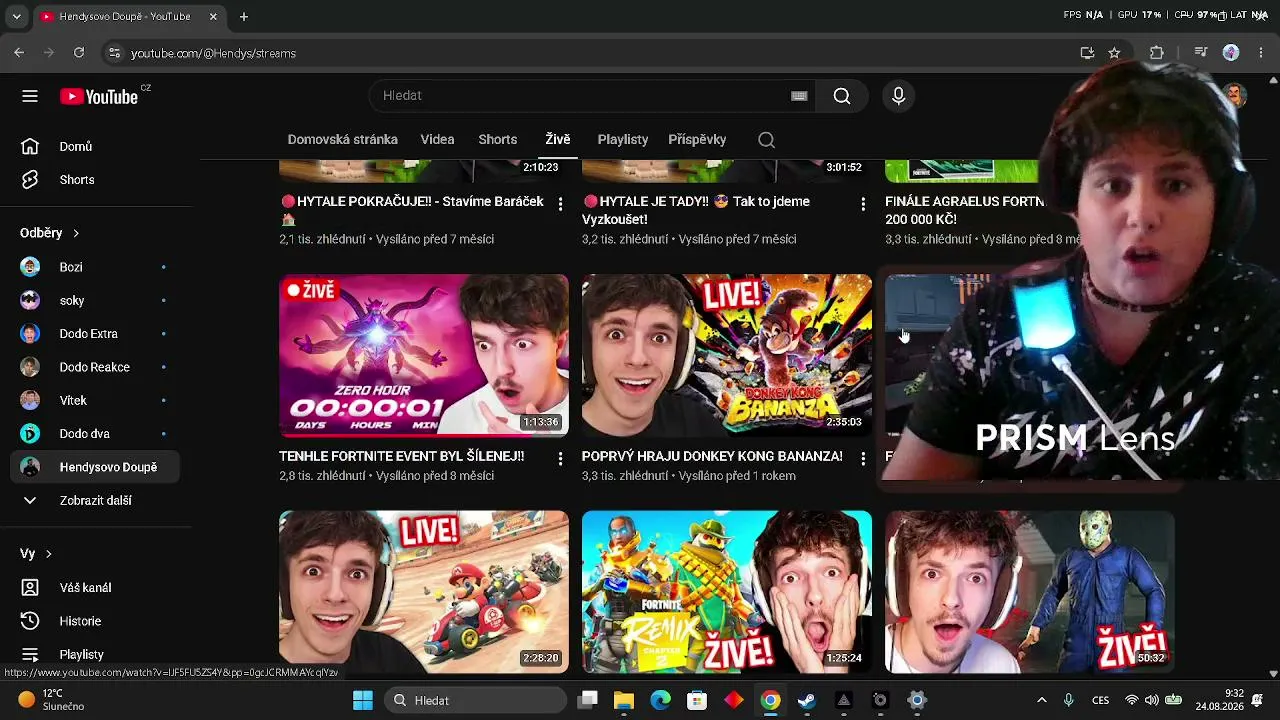Open Steam from the taskbar
This screenshot has width=1280, height=720.
(806, 701)
